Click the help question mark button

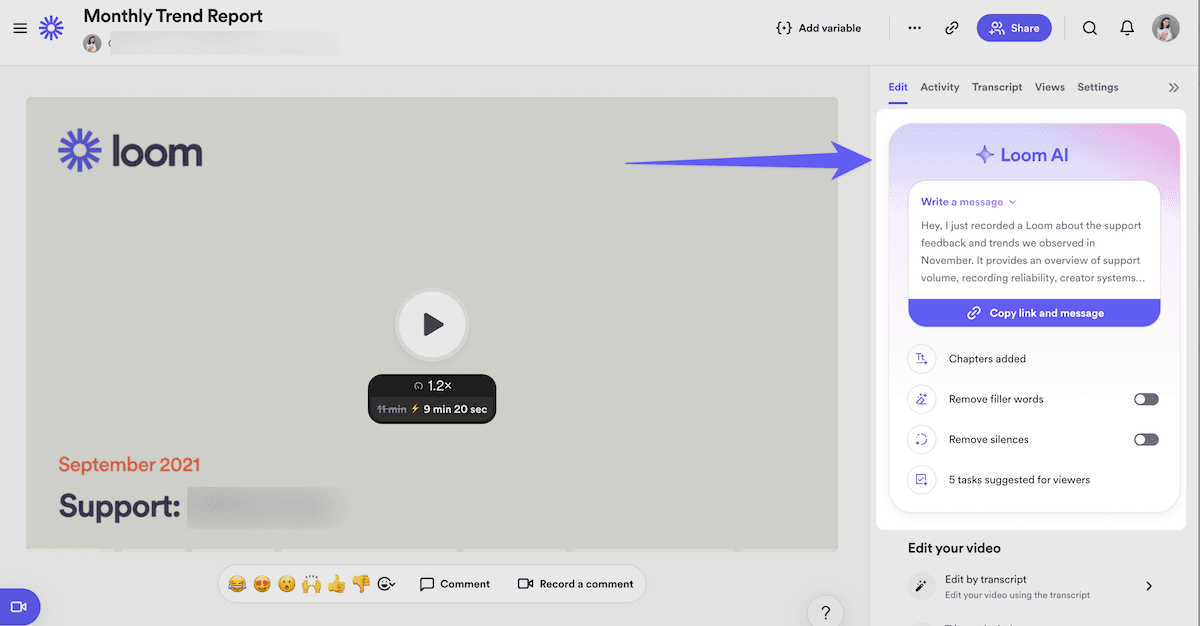(x=825, y=612)
